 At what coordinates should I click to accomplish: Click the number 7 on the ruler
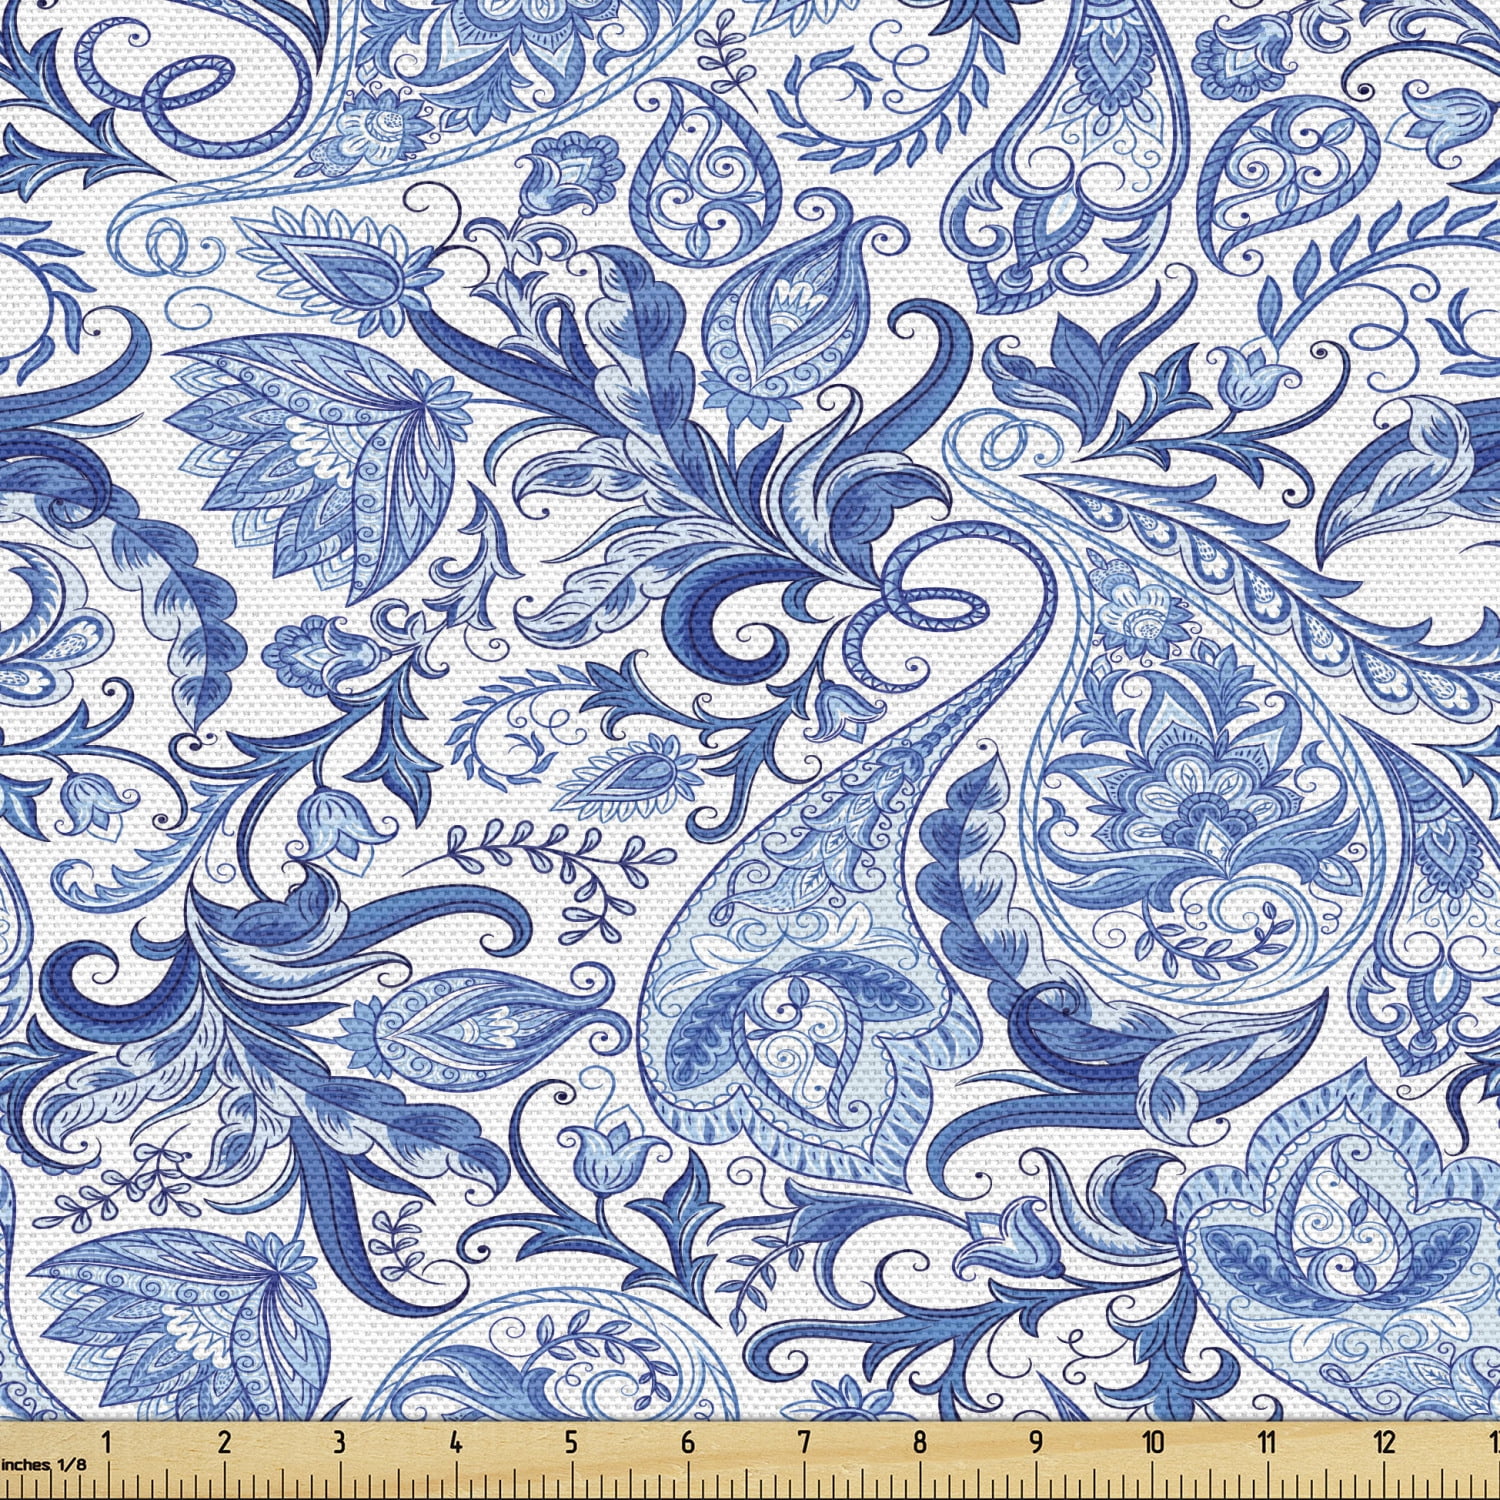805,1442
